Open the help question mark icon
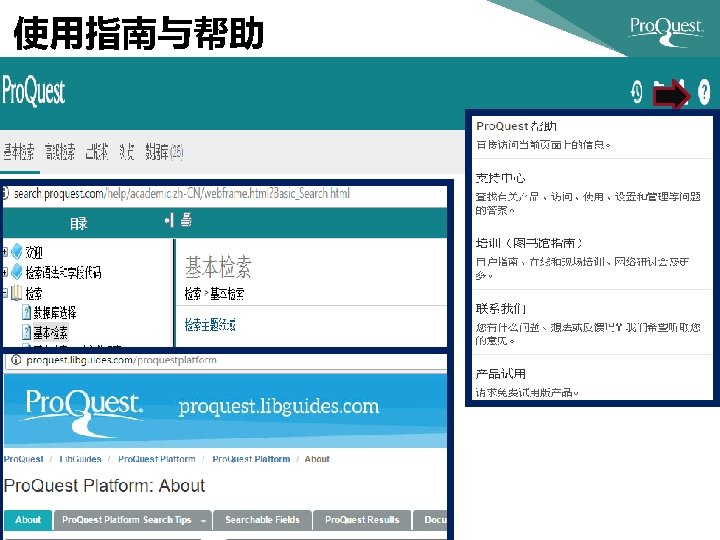The height and width of the screenshot is (540, 720). point(703,92)
